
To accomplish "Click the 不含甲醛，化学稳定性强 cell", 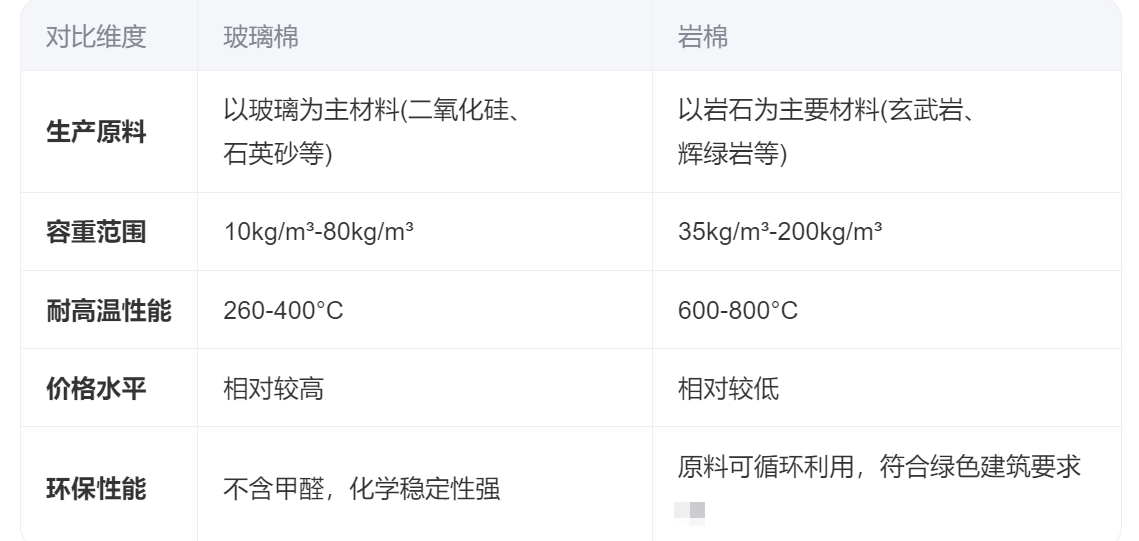I will coord(361,490).
